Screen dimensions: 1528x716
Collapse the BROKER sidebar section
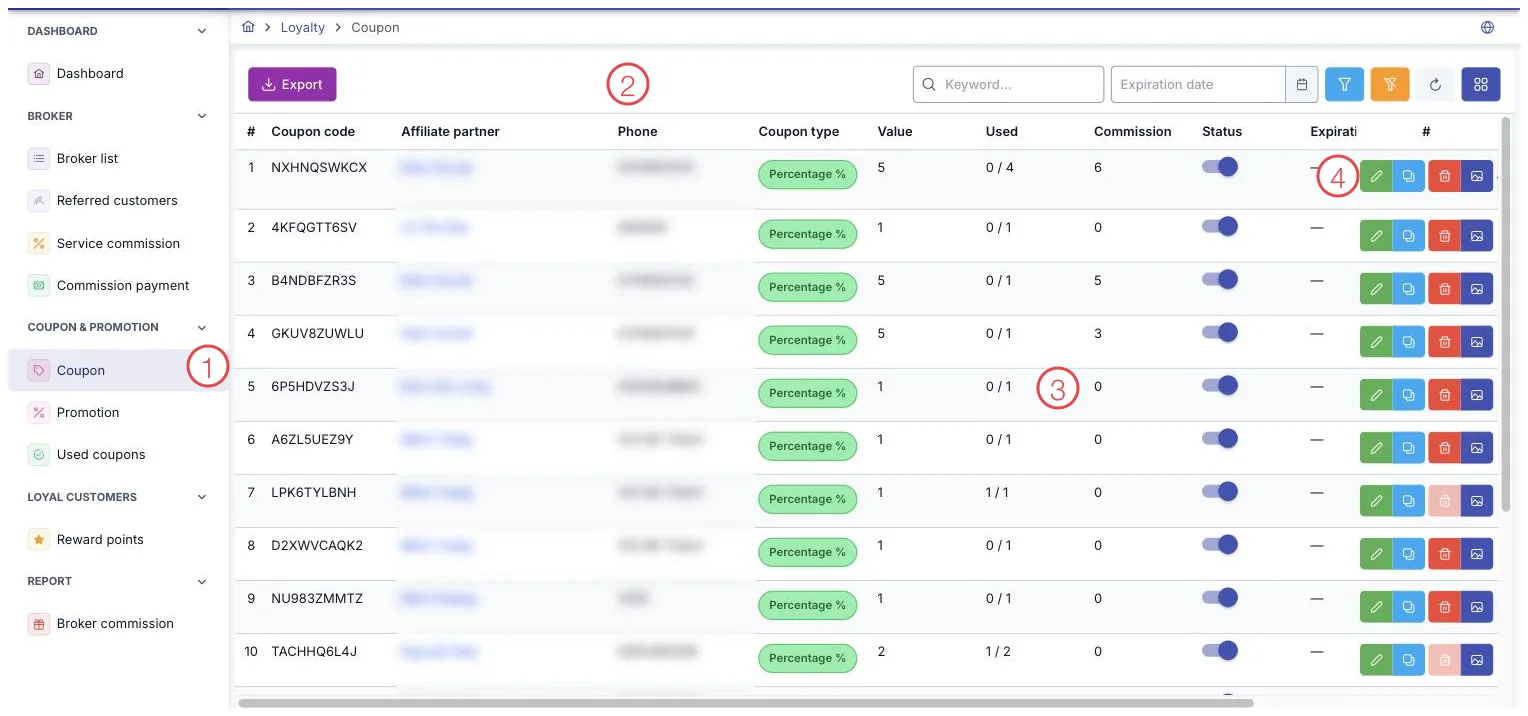coord(202,116)
